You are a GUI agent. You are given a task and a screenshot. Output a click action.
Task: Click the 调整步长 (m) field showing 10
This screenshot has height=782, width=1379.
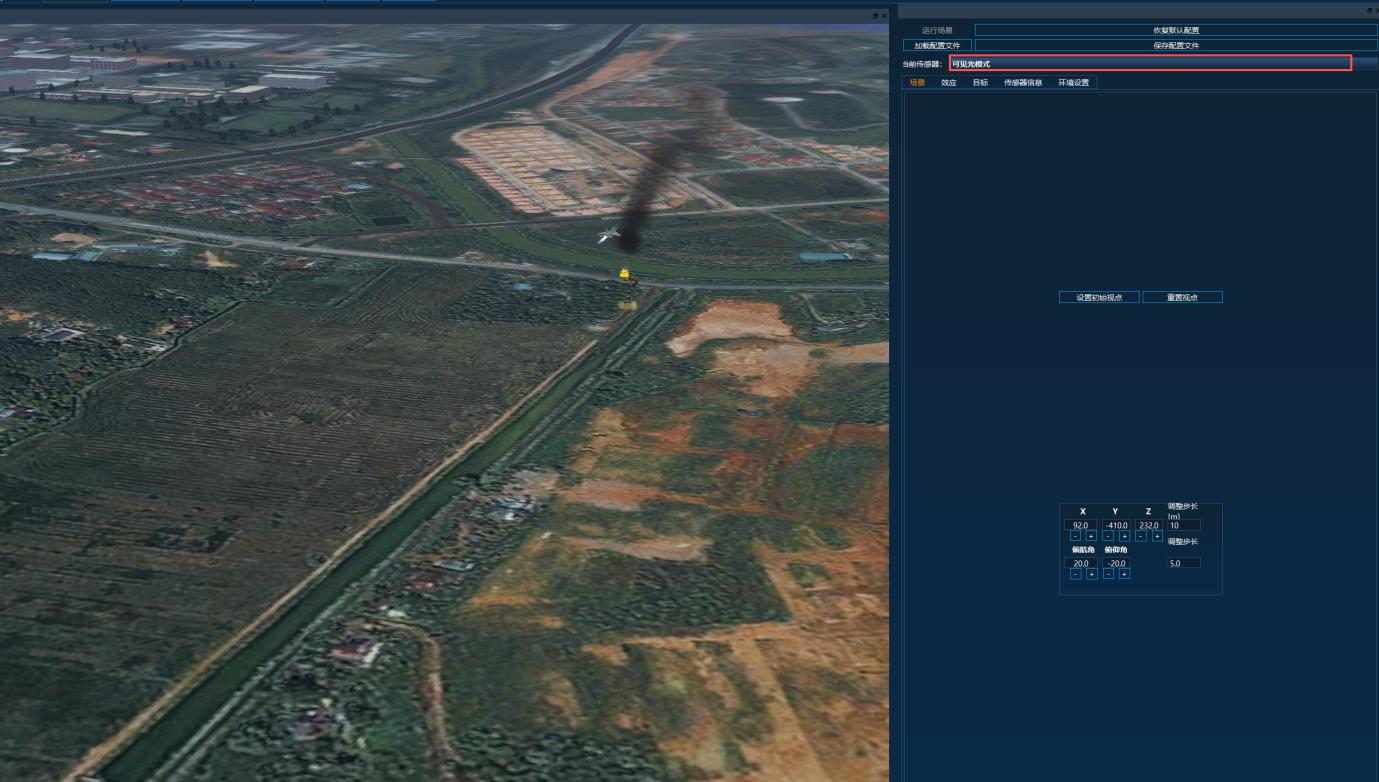pyautogui.click(x=1184, y=525)
